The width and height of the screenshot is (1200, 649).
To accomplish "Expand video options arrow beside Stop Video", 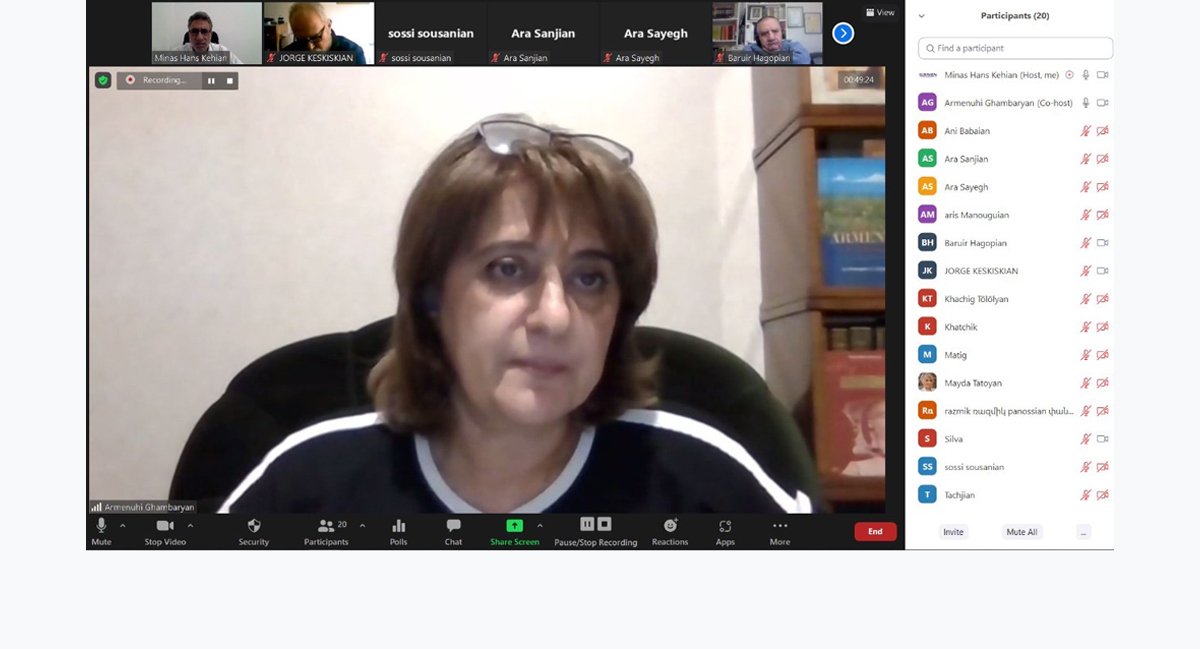I will 190,525.
